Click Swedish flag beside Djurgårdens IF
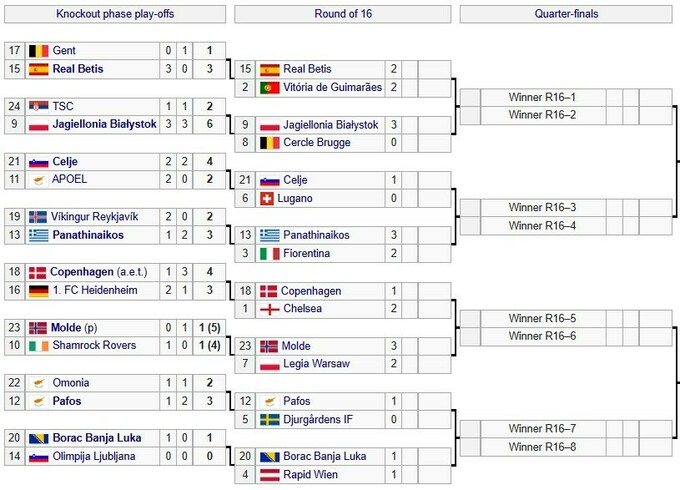 pyautogui.click(x=269, y=420)
